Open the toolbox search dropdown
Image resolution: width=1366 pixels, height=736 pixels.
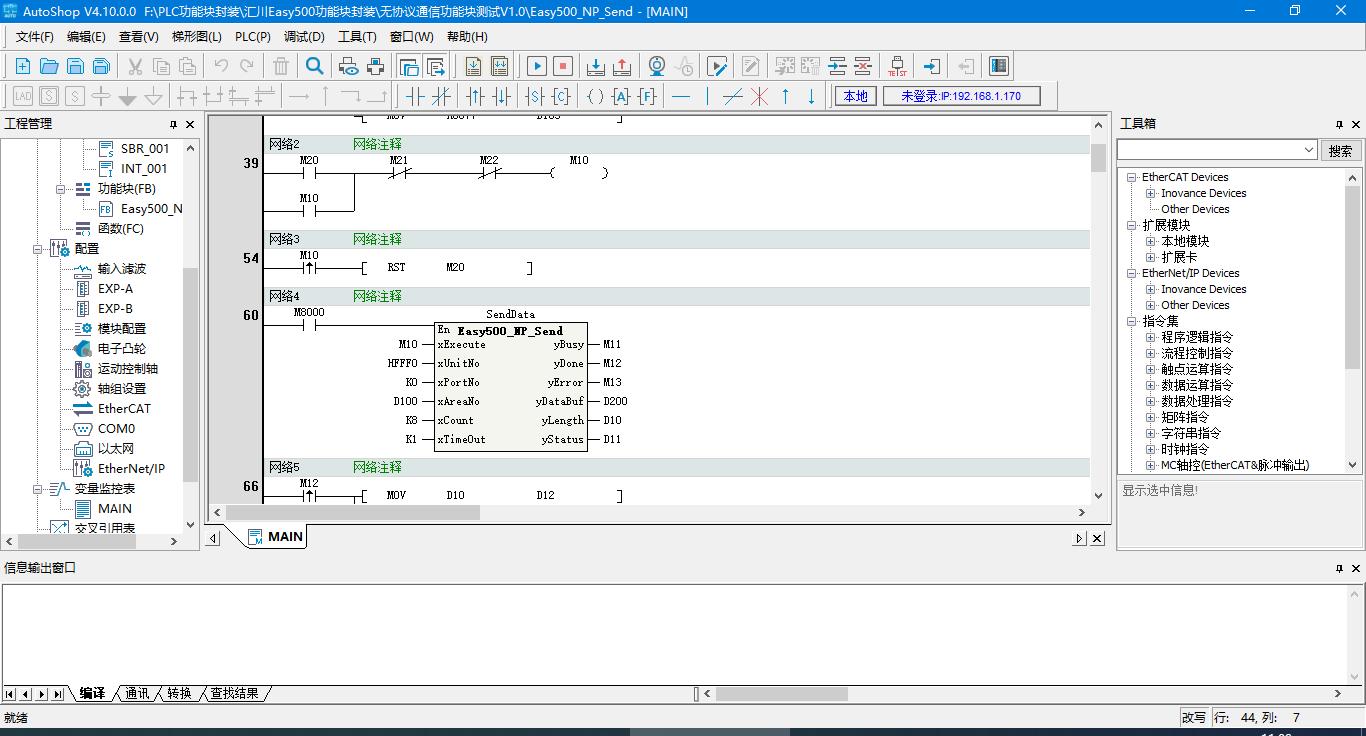coord(1308,150)
